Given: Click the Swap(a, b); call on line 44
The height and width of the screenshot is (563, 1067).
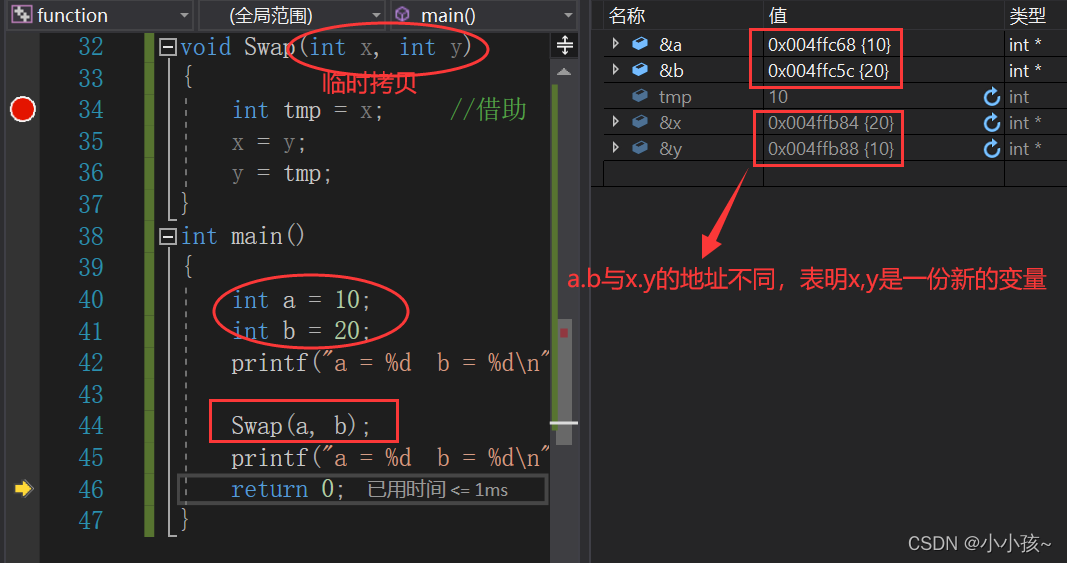Looking at the screenshot, I should pyautogui.click(x=301, y=425).
